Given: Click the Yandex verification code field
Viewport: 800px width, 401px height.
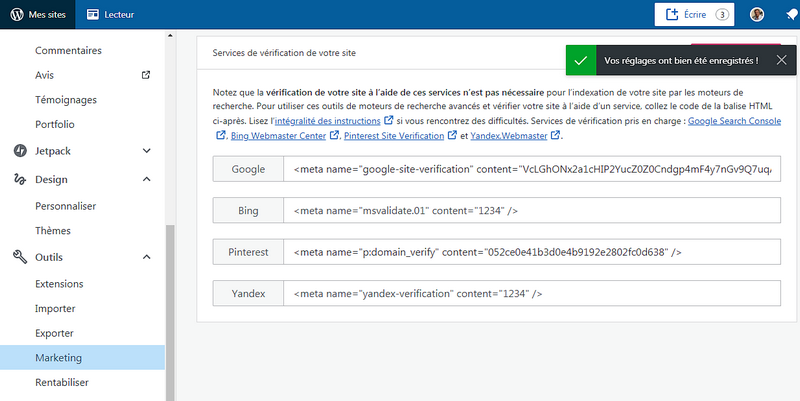Looking at the screenshot, I should point(531,294).
